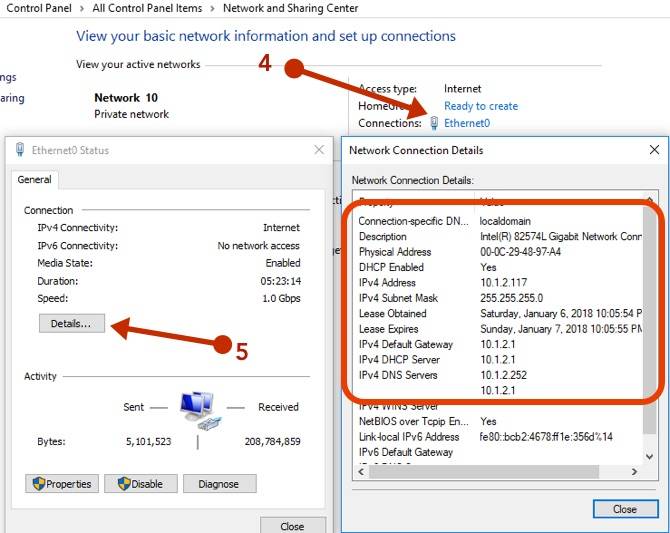
Task: Select the IPv4 Address row 10.1.2.117
Action: coord(499,283)
